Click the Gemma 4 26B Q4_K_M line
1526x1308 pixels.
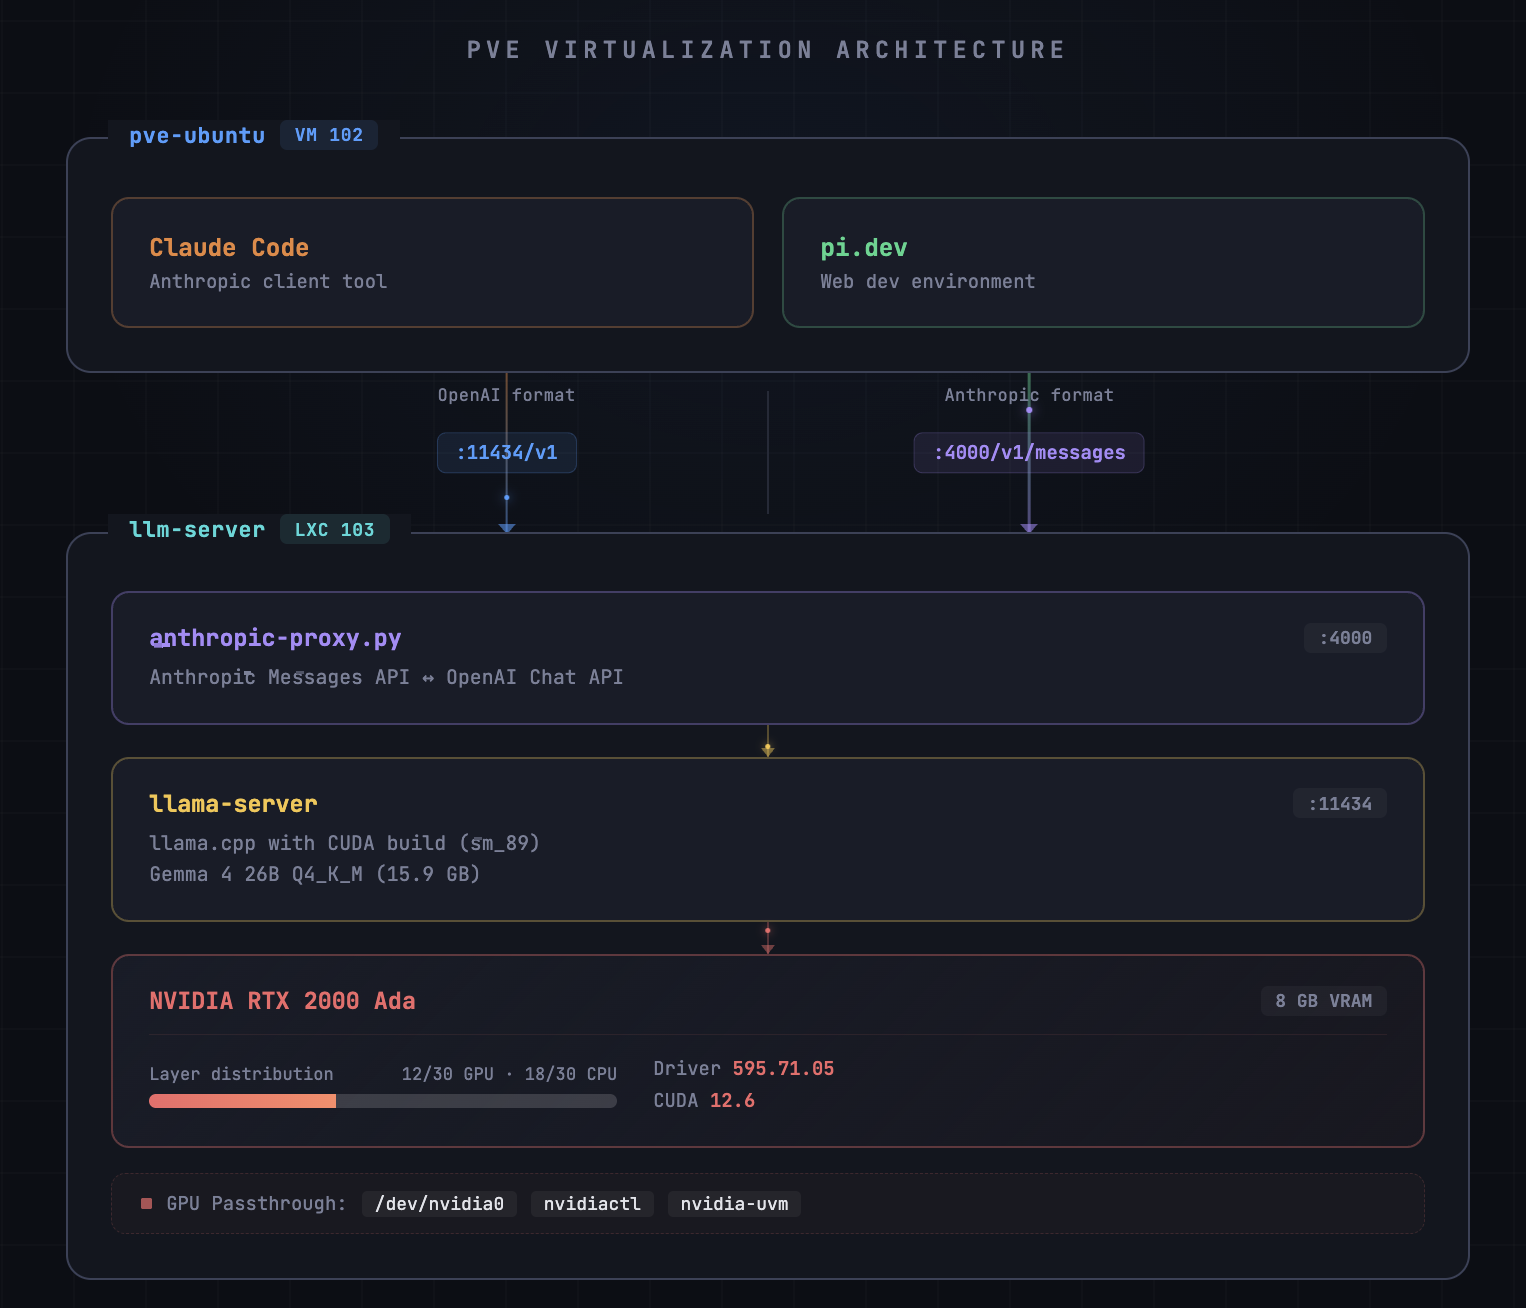[x=315, y=874]
